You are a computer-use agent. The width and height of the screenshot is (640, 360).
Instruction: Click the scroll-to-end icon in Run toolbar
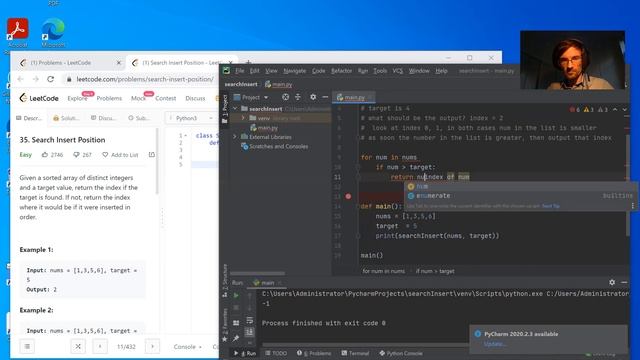coord(249,332)
